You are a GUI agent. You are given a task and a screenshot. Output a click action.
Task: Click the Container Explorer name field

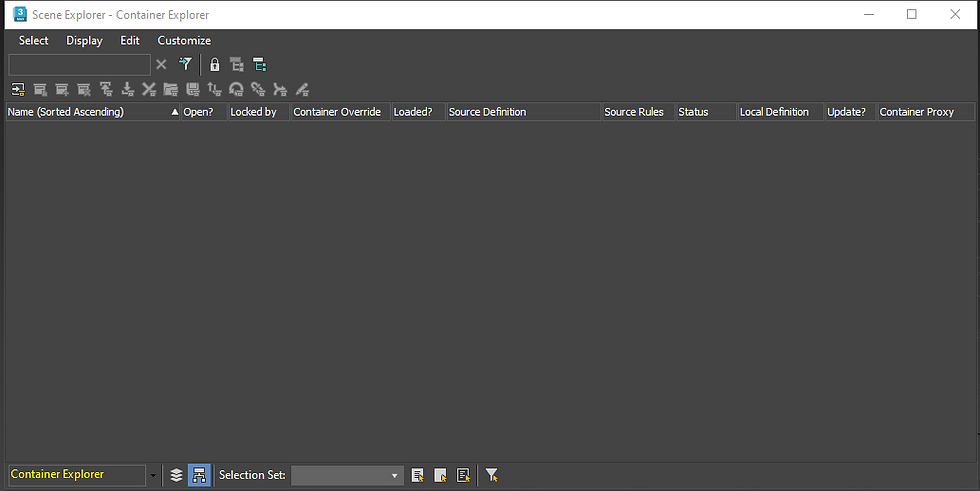click(x=77, y=475)
